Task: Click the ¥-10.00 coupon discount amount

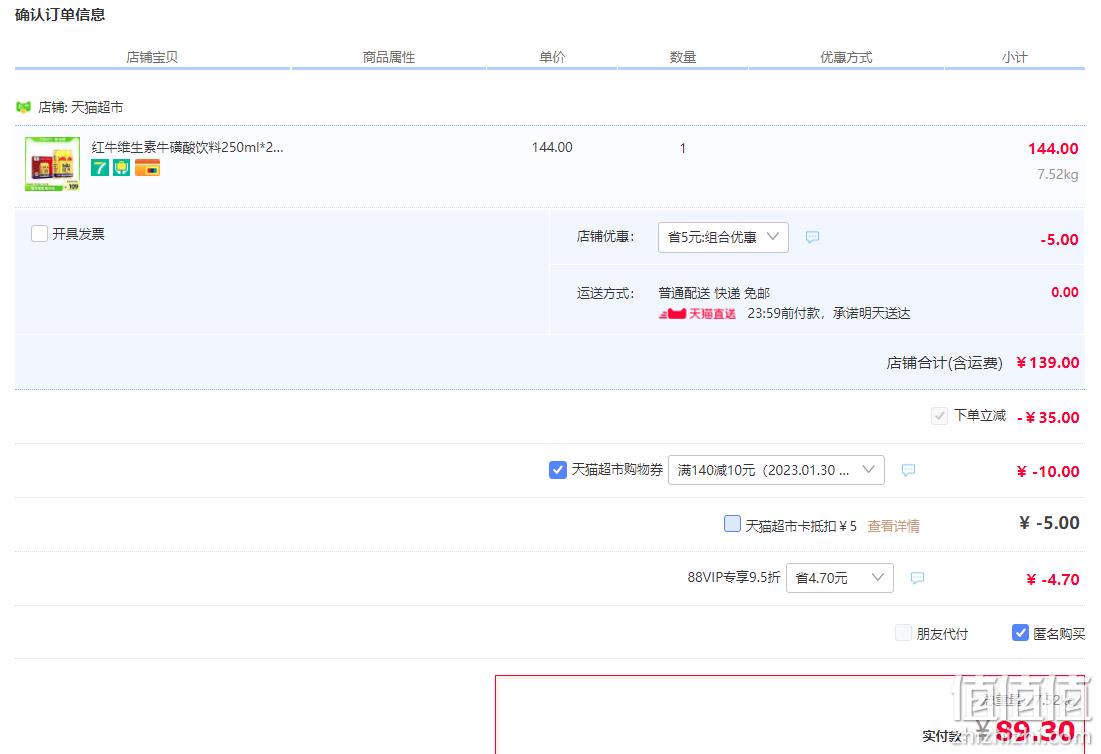Action: [1048, 472]
